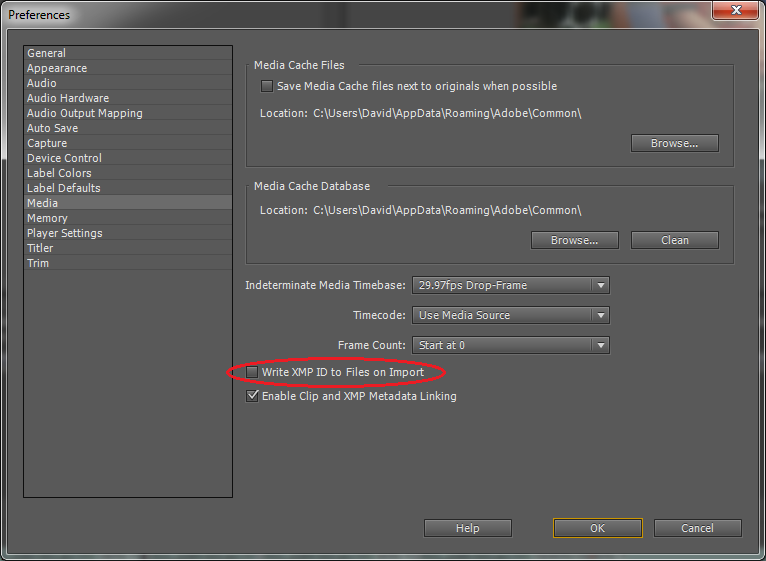This screenshot has width=766, height=561.
Task: Select Appearance in the category list
Action: coord(128,68)
